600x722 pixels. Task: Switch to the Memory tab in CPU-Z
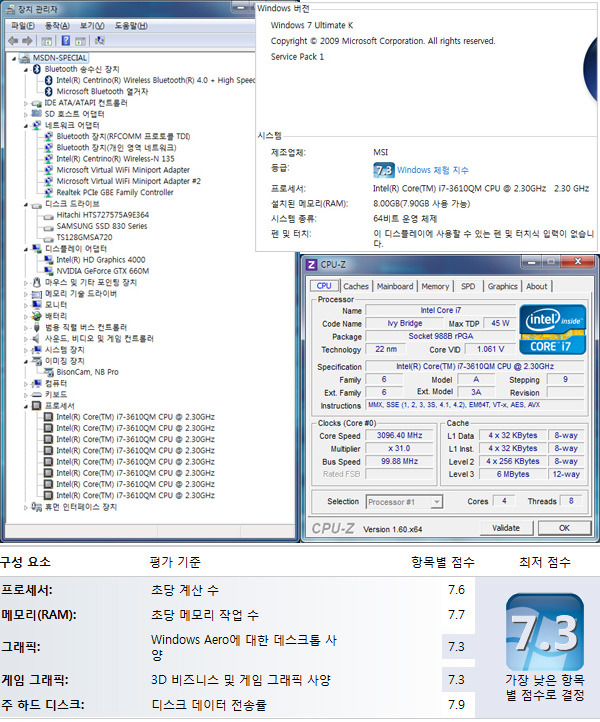(435, 286)
